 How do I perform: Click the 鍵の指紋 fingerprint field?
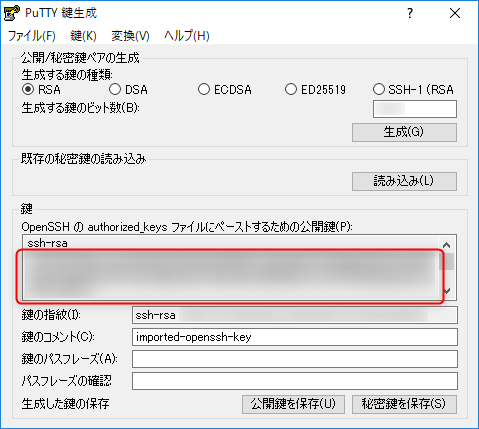[295, 315]
